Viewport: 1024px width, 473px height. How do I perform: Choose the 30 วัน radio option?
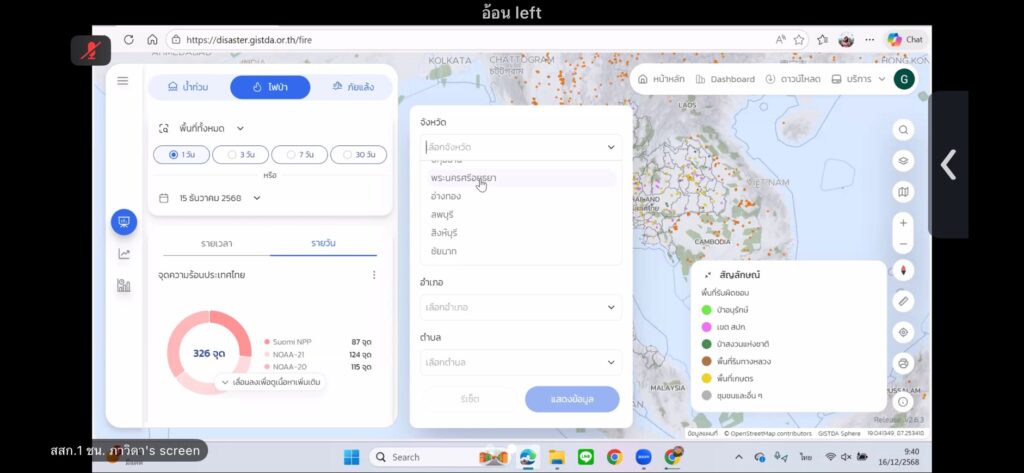coord(358,155)
